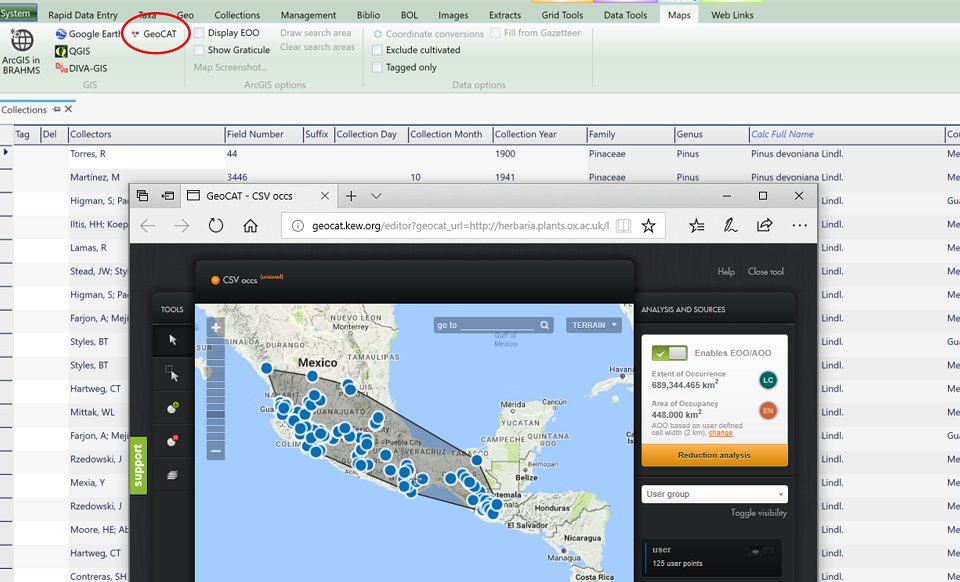Viewport: 960px width, 582px height.
Task: Open the browser reading view icon
Action: [623, 226]
